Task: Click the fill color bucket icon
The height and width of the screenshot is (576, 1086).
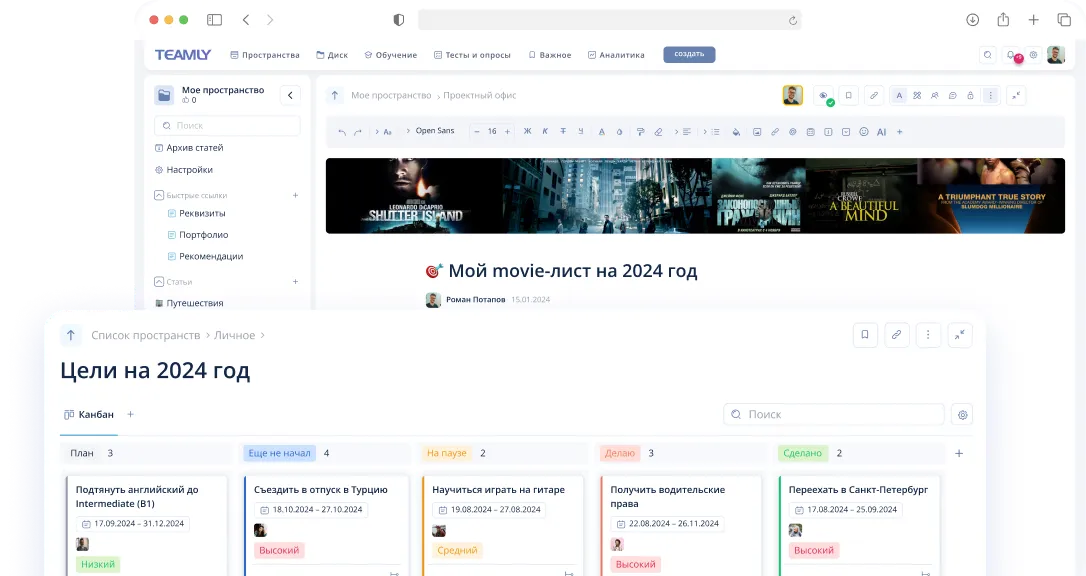Action: (x=736, y=132)
